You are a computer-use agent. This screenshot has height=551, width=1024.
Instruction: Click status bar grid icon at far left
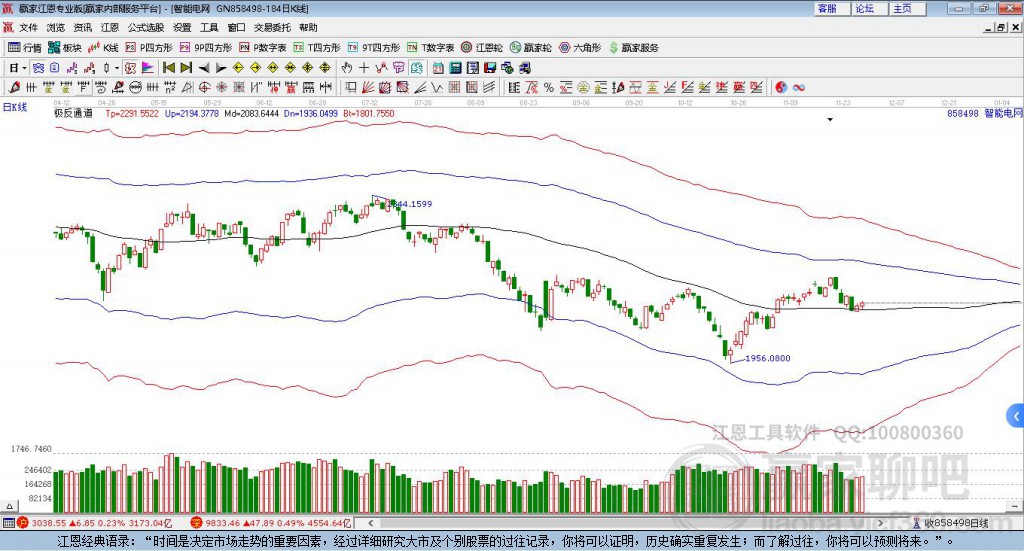point(8,523)
